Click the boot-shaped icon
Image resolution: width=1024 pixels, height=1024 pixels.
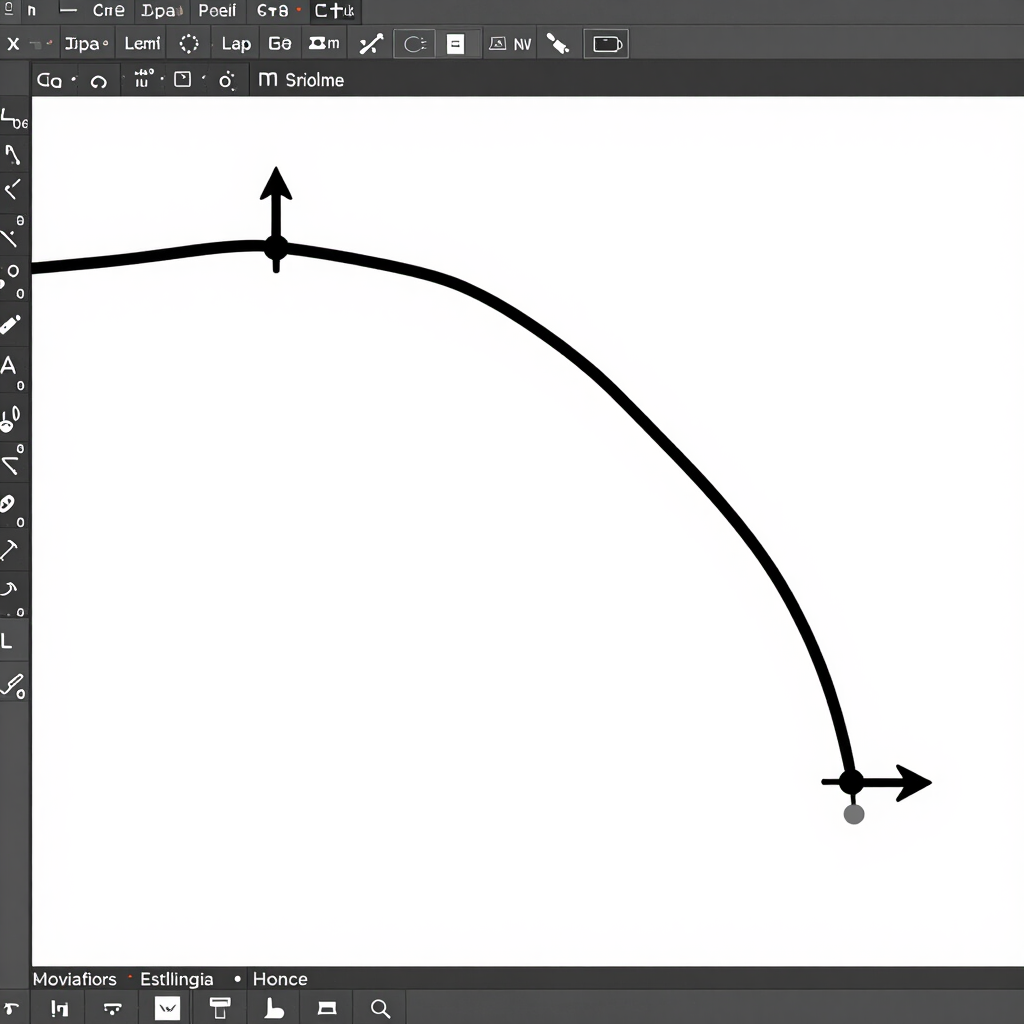pyautogui.click(x=274, y=1008)
